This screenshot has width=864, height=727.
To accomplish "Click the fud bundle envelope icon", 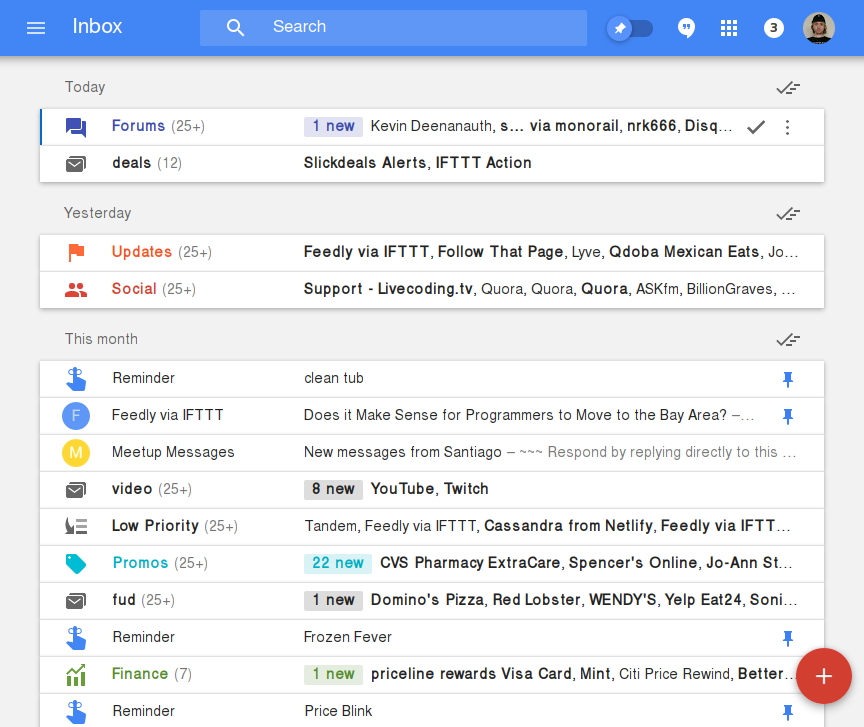I will (76, 601).
